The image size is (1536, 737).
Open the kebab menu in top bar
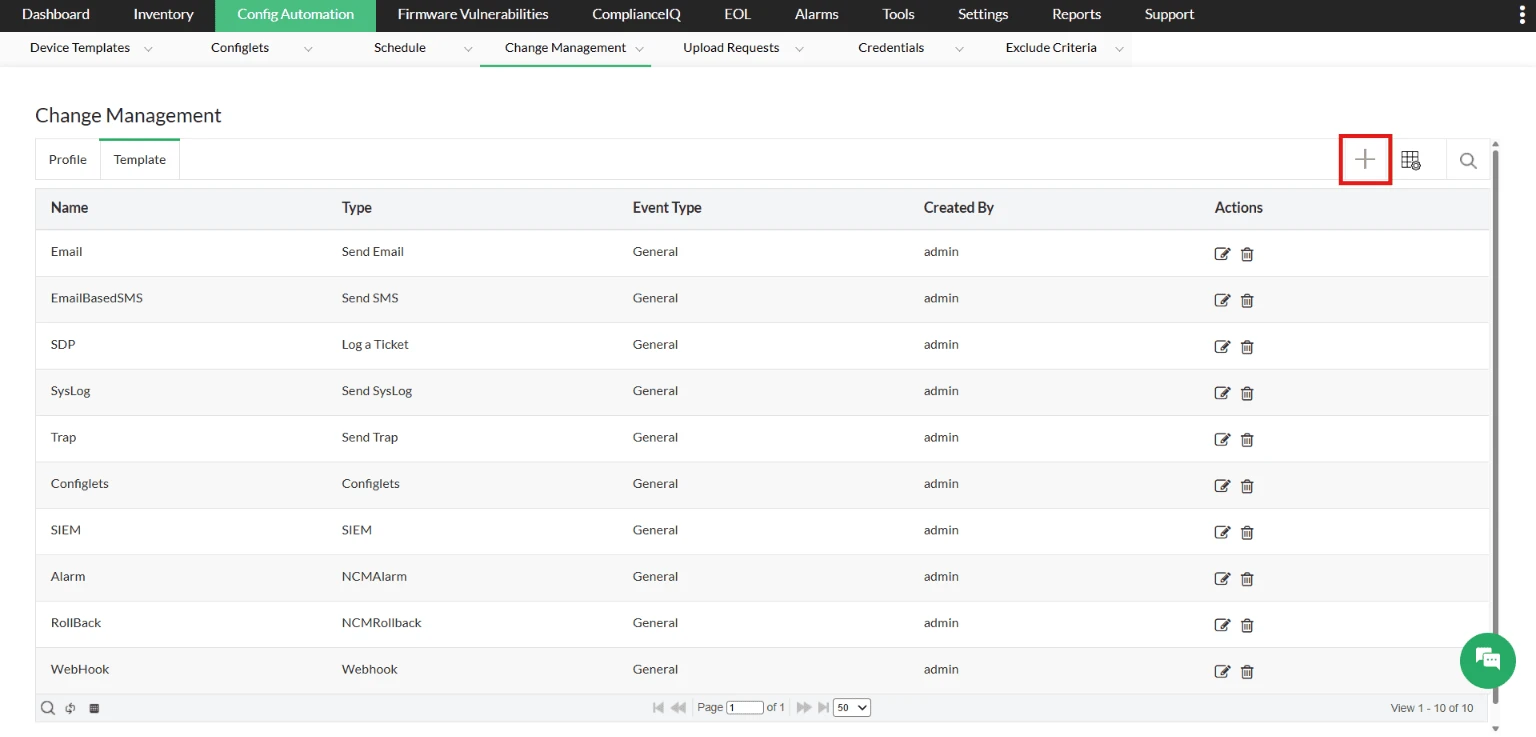pyautogui.click(x=1521, y=15)
